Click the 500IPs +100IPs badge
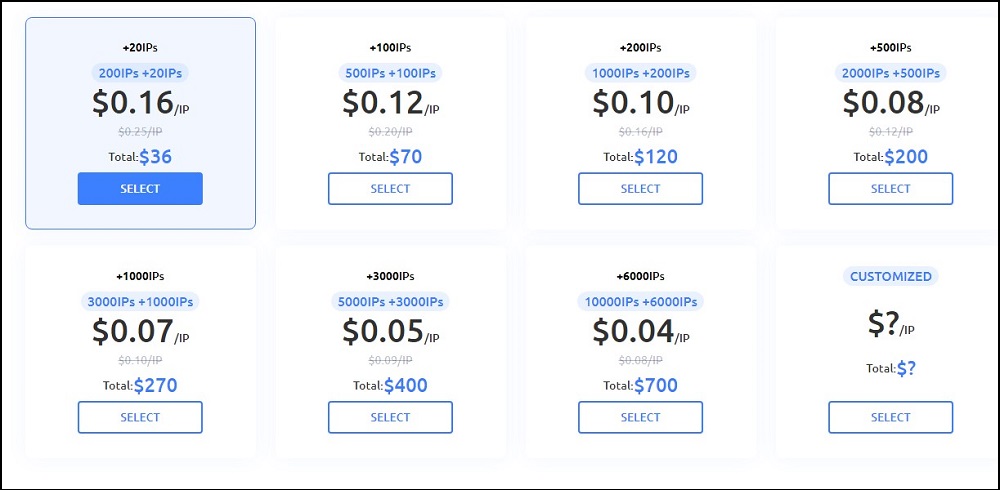 point(390,73)
